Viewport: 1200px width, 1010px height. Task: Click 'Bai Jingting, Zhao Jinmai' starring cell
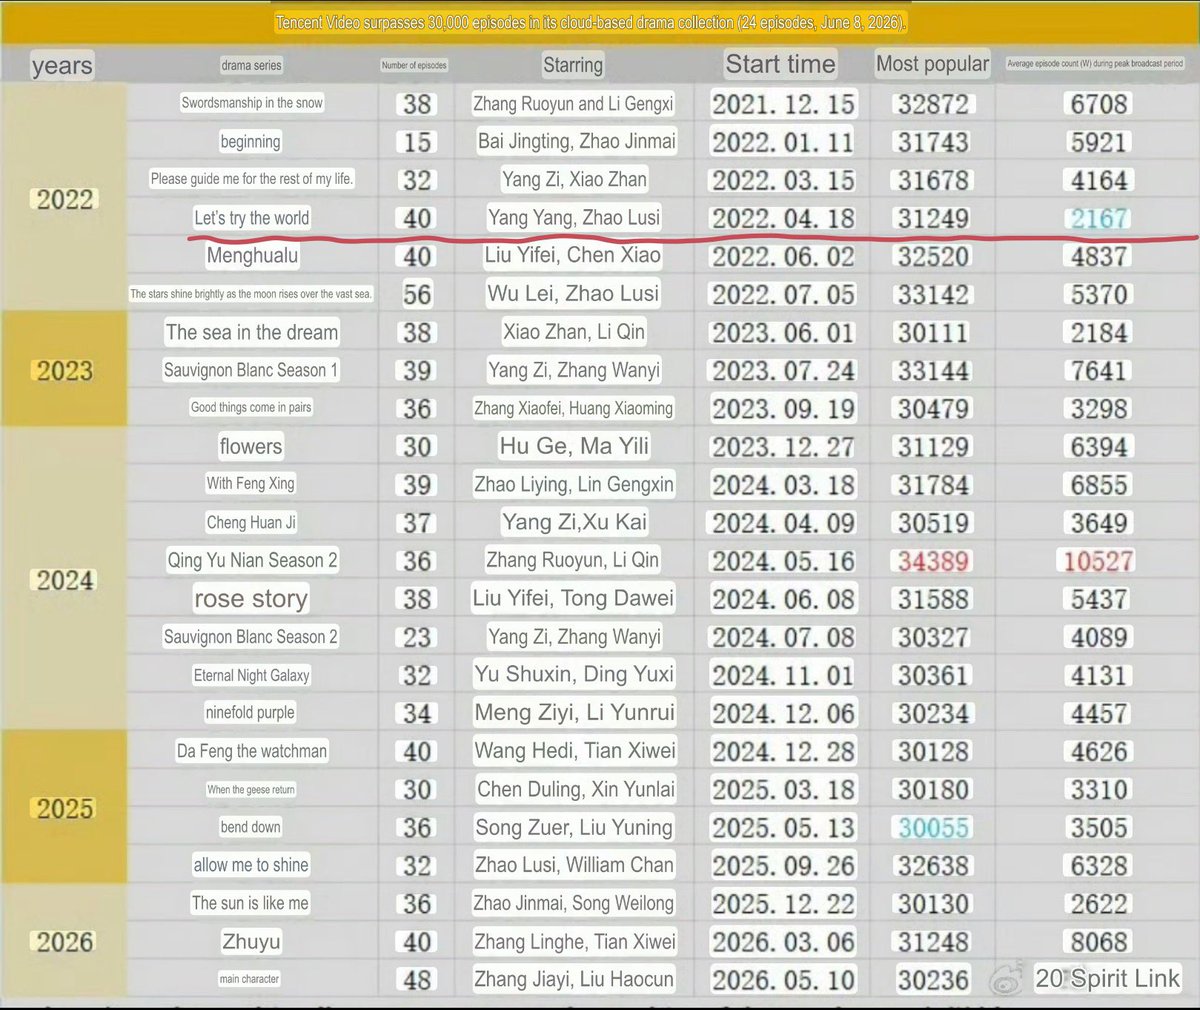pyautogui.click(x=576, y=142)
